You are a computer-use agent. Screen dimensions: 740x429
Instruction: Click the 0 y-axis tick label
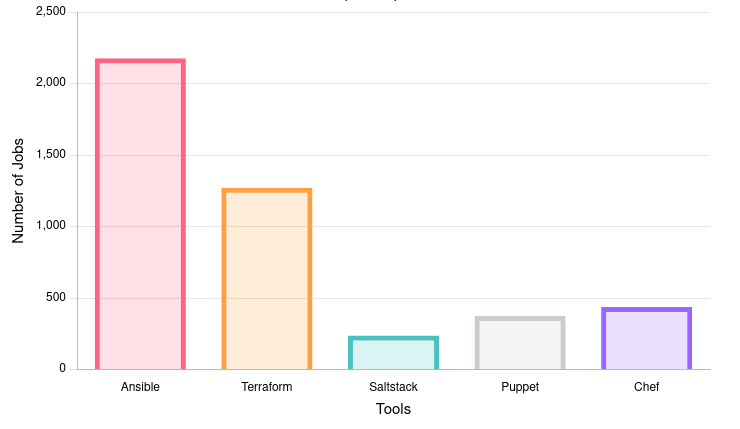pos(62,369)
